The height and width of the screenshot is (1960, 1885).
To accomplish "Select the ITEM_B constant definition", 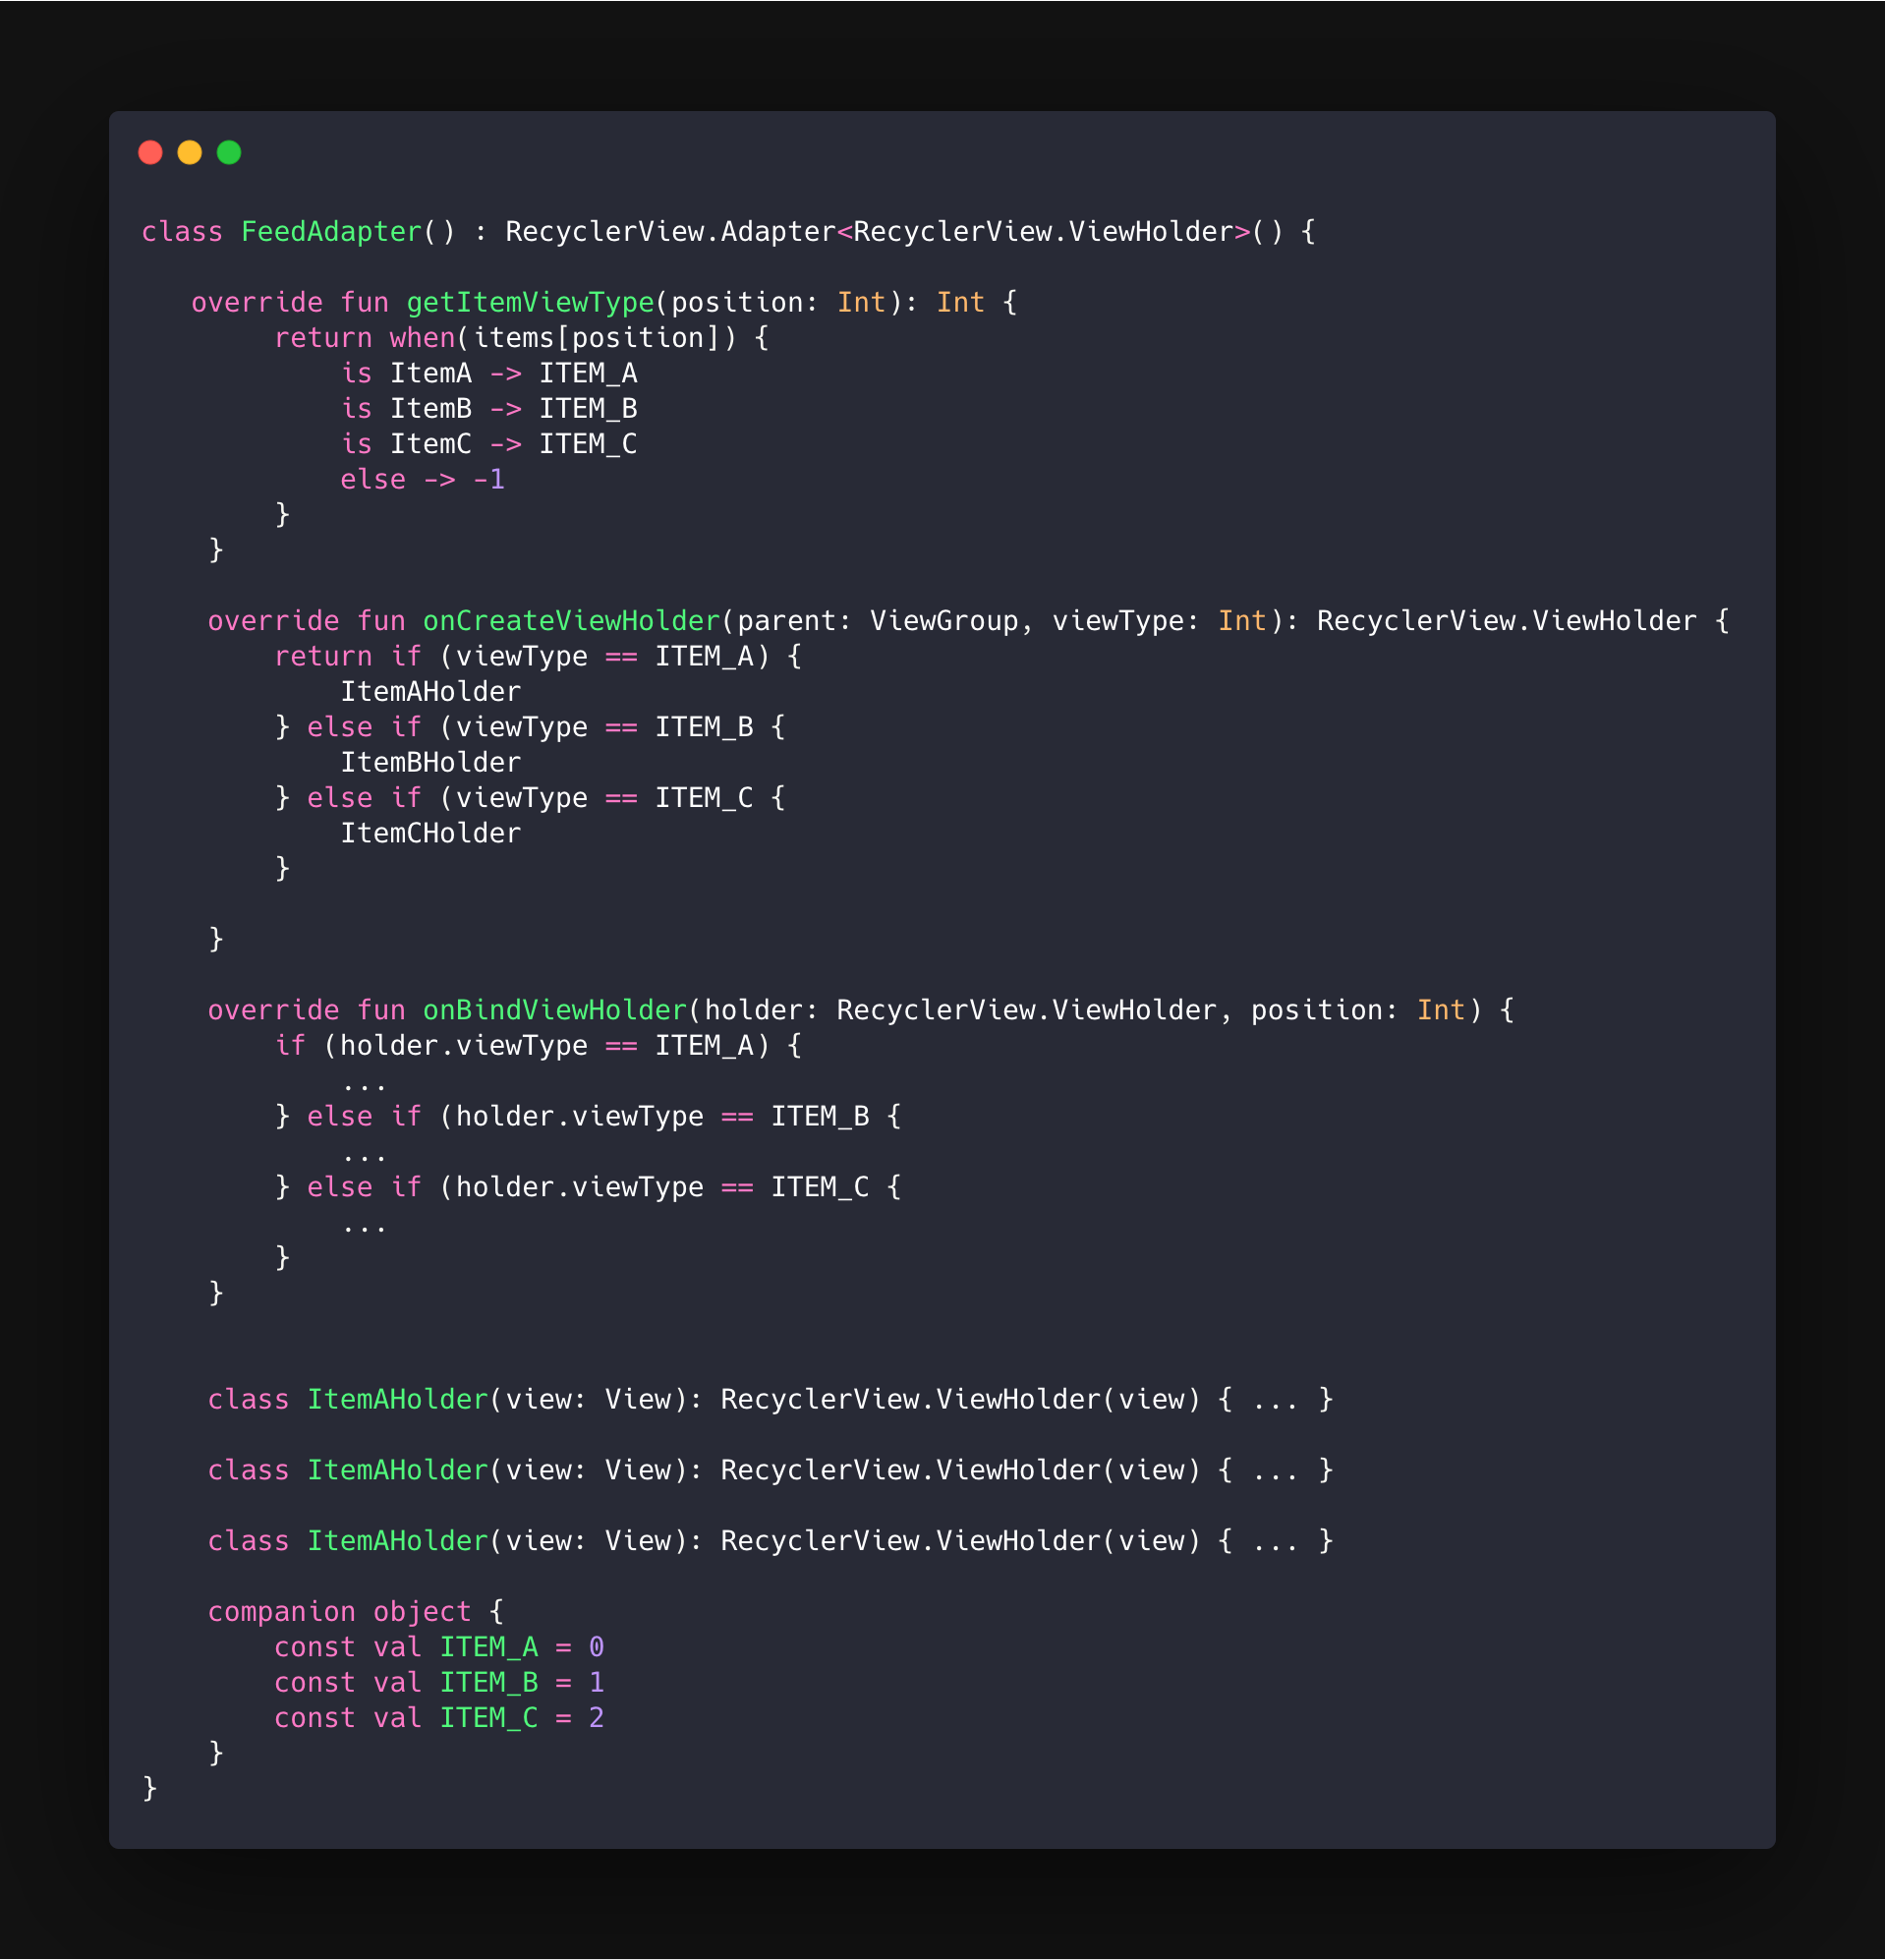I will click(x=440, y=1682).
